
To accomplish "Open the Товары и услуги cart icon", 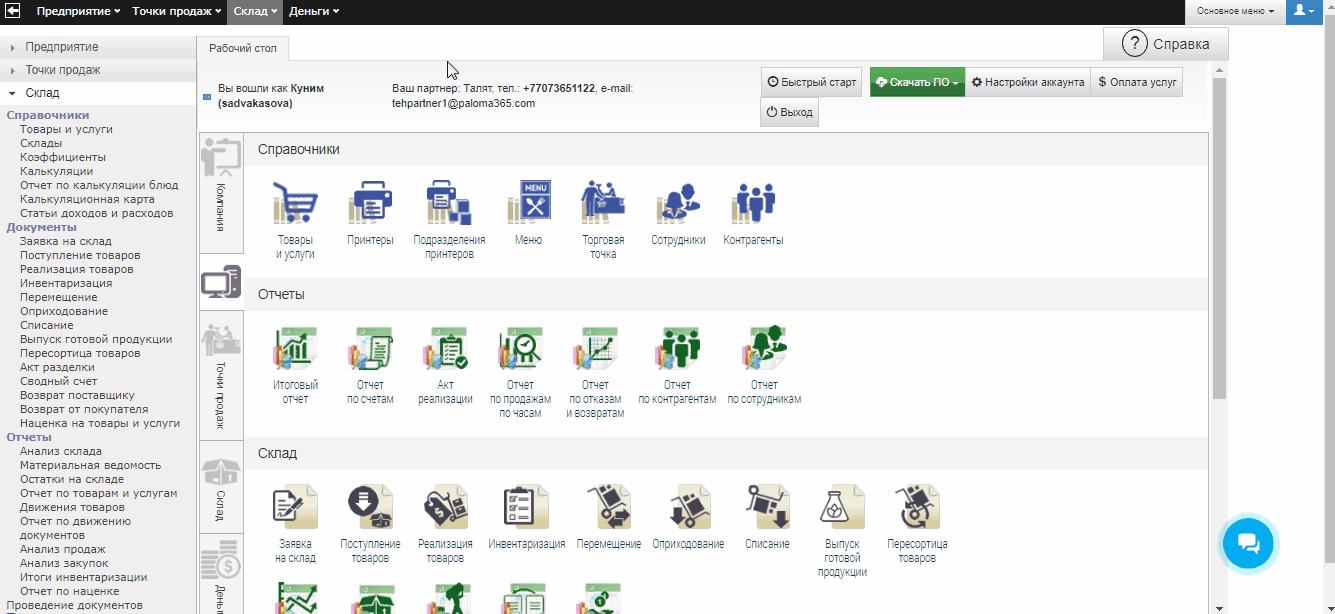I will 295,205.
